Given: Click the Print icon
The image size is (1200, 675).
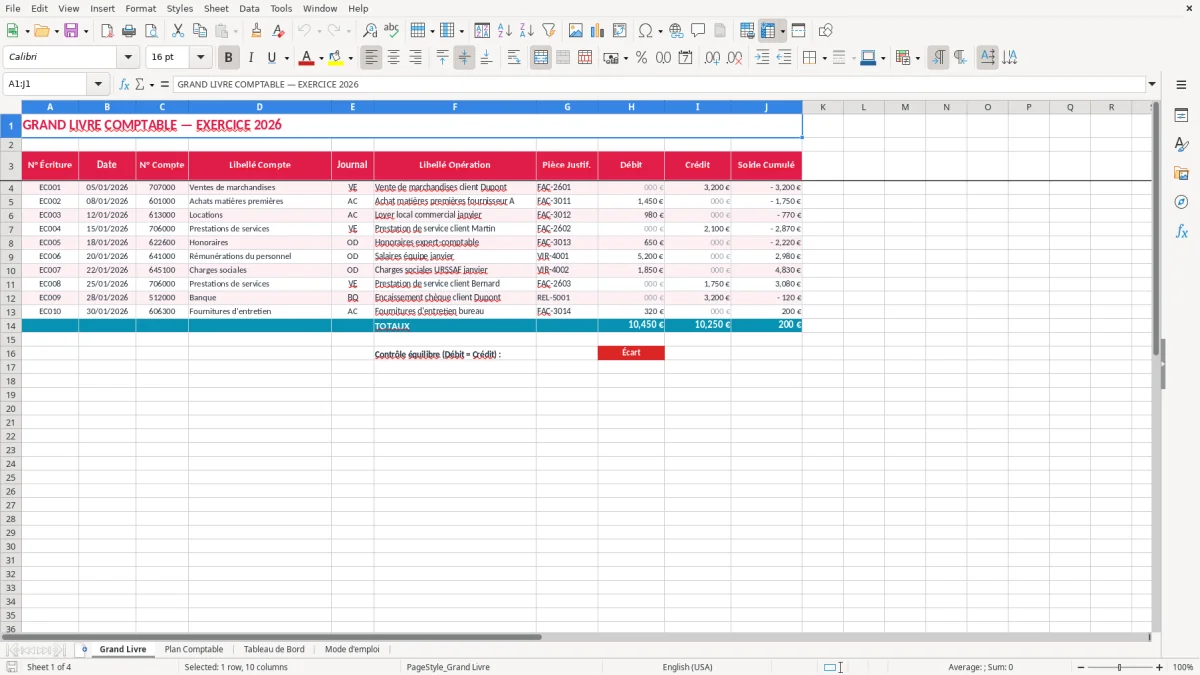Looking at the screenshot, I should click(129, 31).
